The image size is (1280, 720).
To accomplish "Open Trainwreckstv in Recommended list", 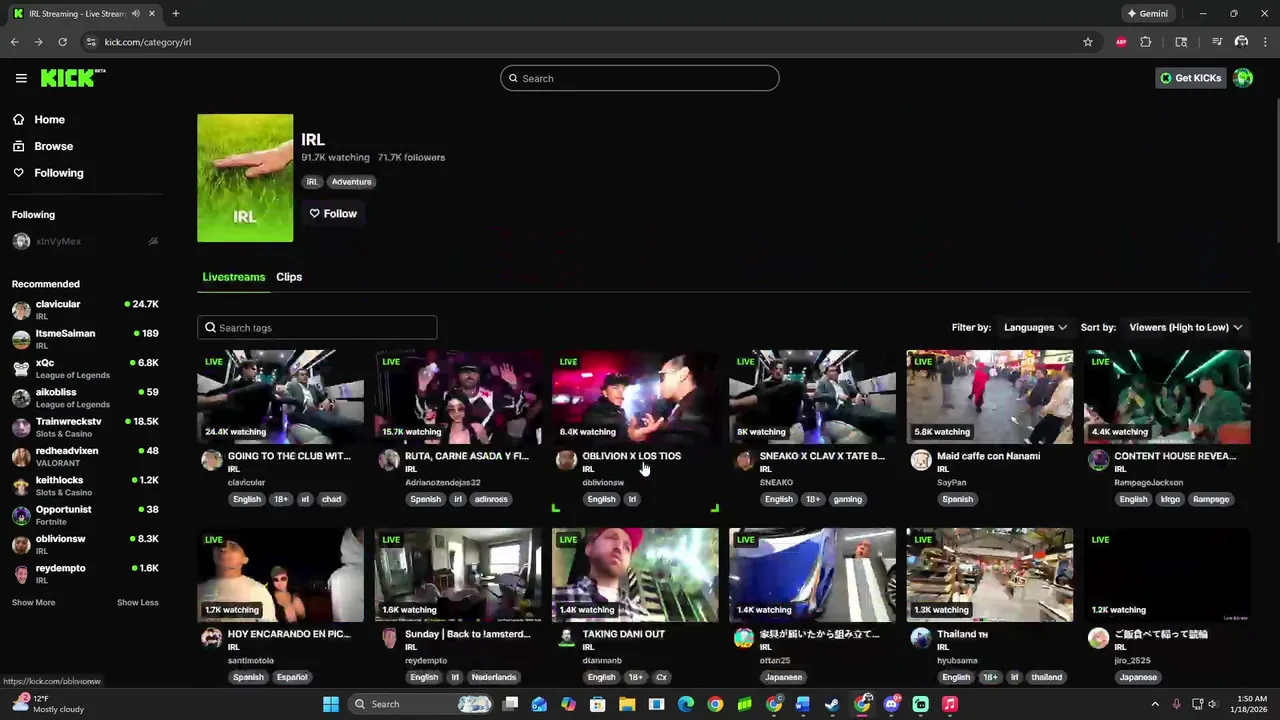I will tap(85, 427).
